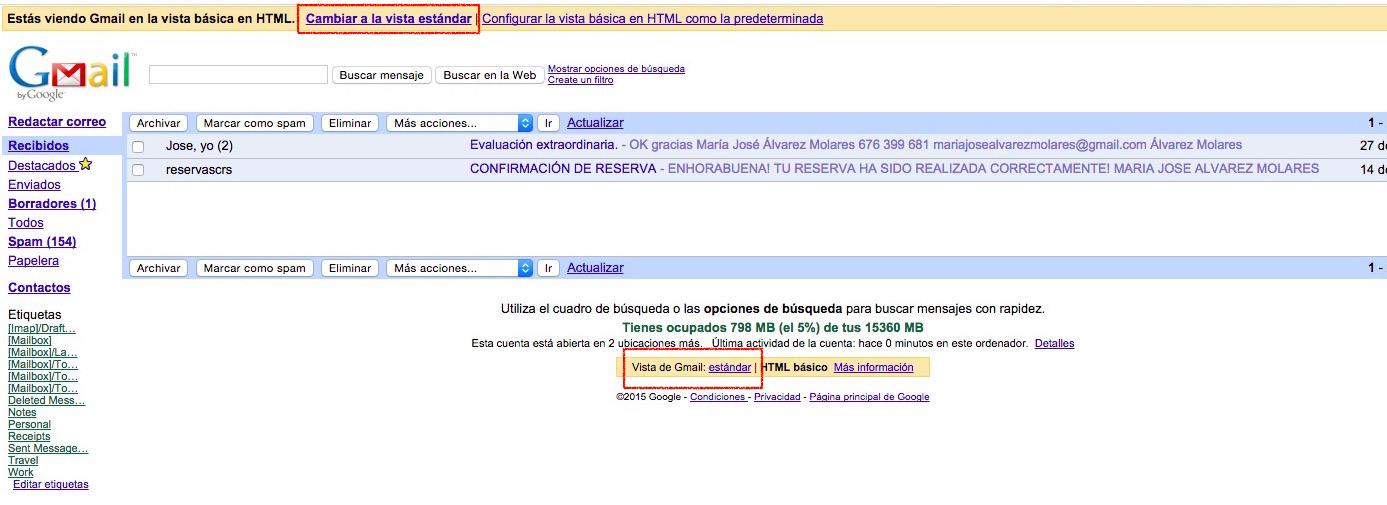The width and height of the screenshot is (1387, 505).
Task: Click the top Marcar como spam button
Action: coord(254,123)
